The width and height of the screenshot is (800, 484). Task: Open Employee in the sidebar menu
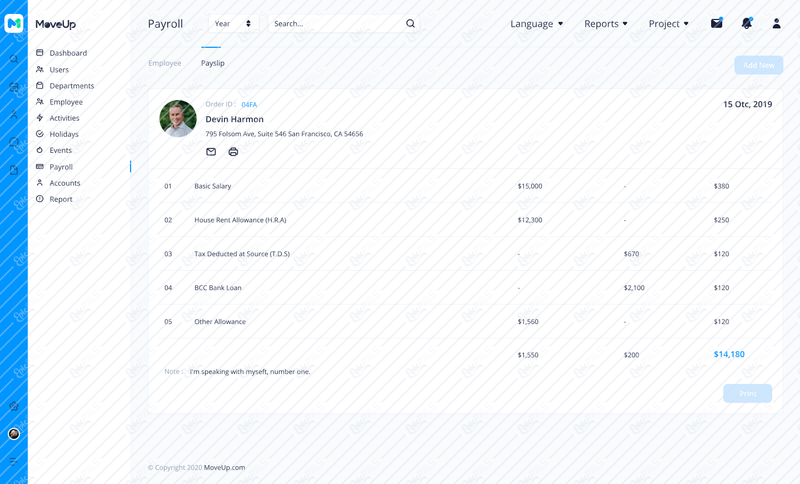[66, 102]
